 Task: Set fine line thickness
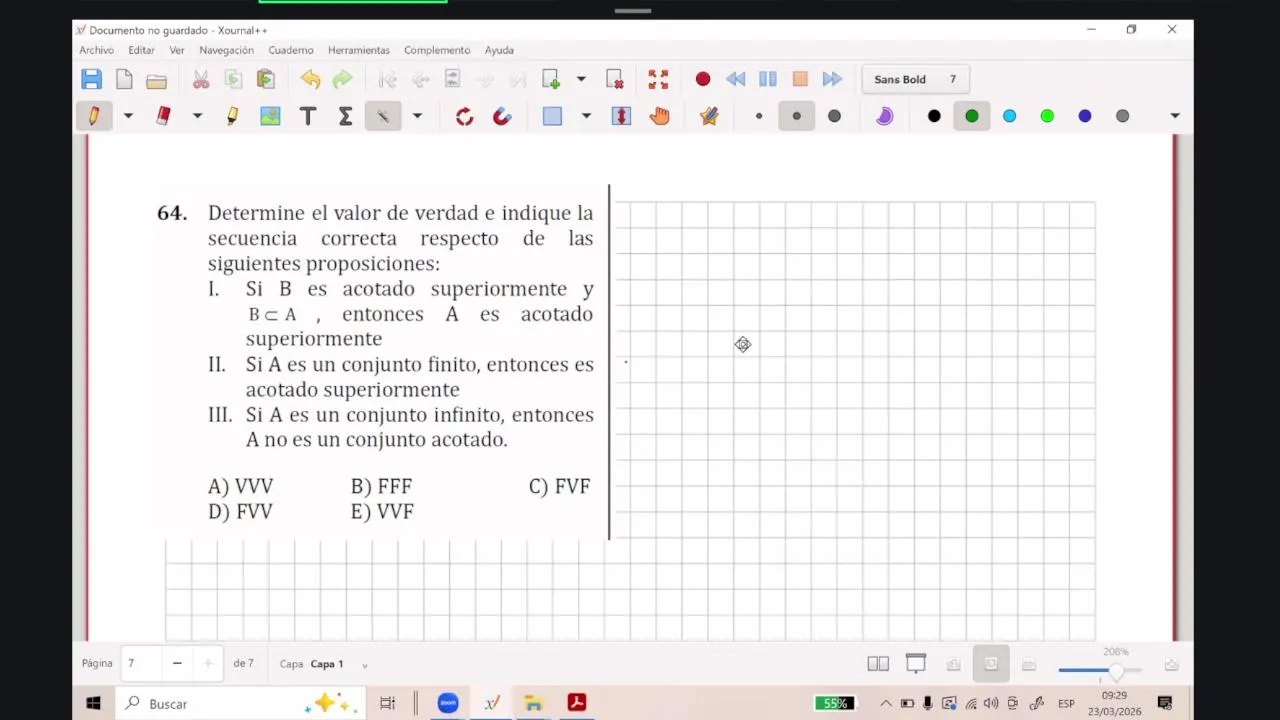(x=759, y=116)
